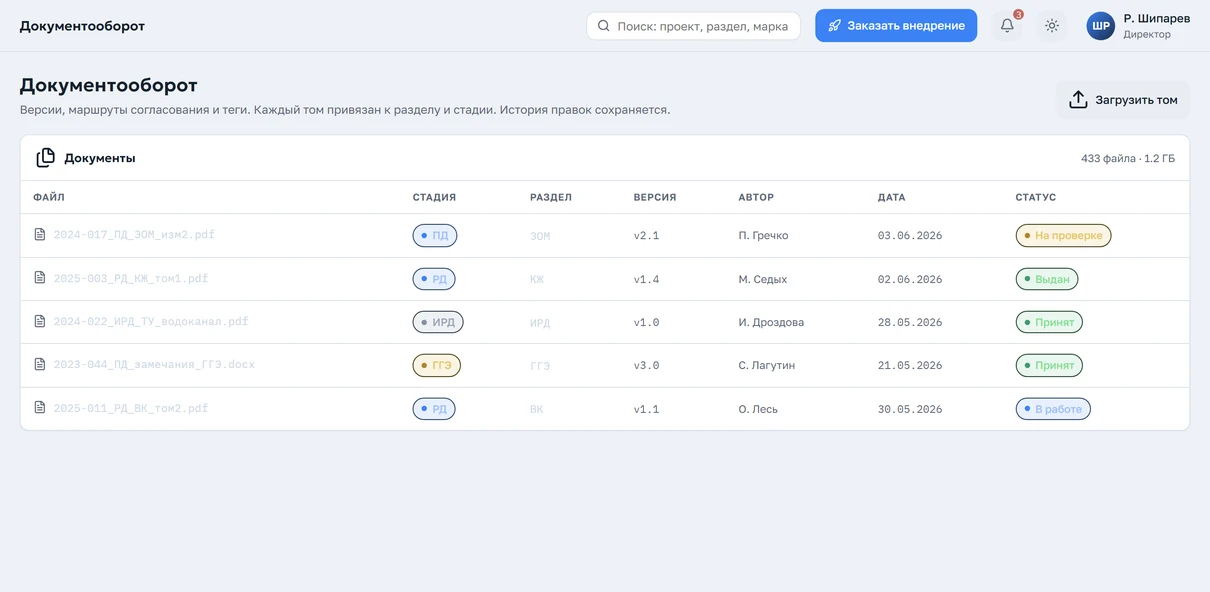The image size is (1210, 592).
Task: Click the Принят status for И. Дроздова
Action: point(1049,322)
